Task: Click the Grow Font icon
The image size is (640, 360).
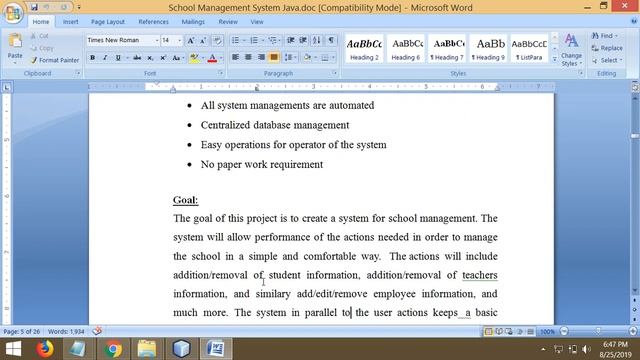Action: coord(191,40)
